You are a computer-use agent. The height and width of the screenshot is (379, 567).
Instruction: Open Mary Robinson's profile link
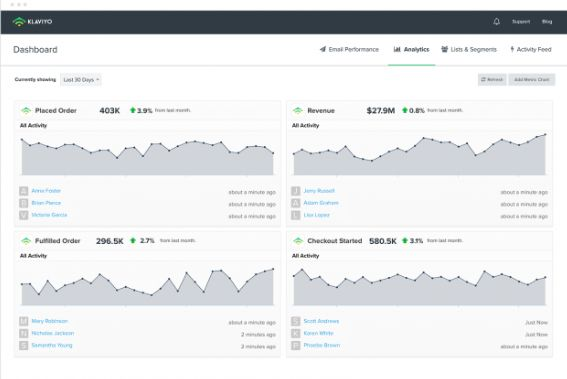50,321
